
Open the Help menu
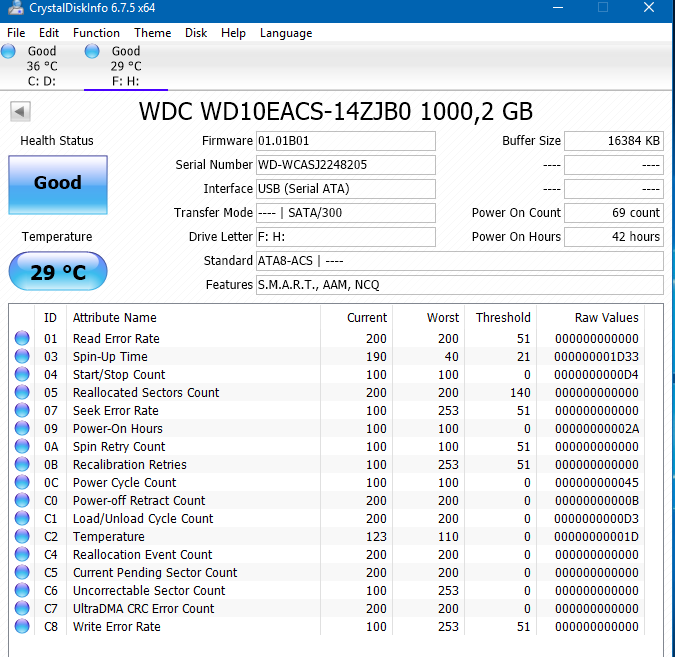click(x=233, y=33)
